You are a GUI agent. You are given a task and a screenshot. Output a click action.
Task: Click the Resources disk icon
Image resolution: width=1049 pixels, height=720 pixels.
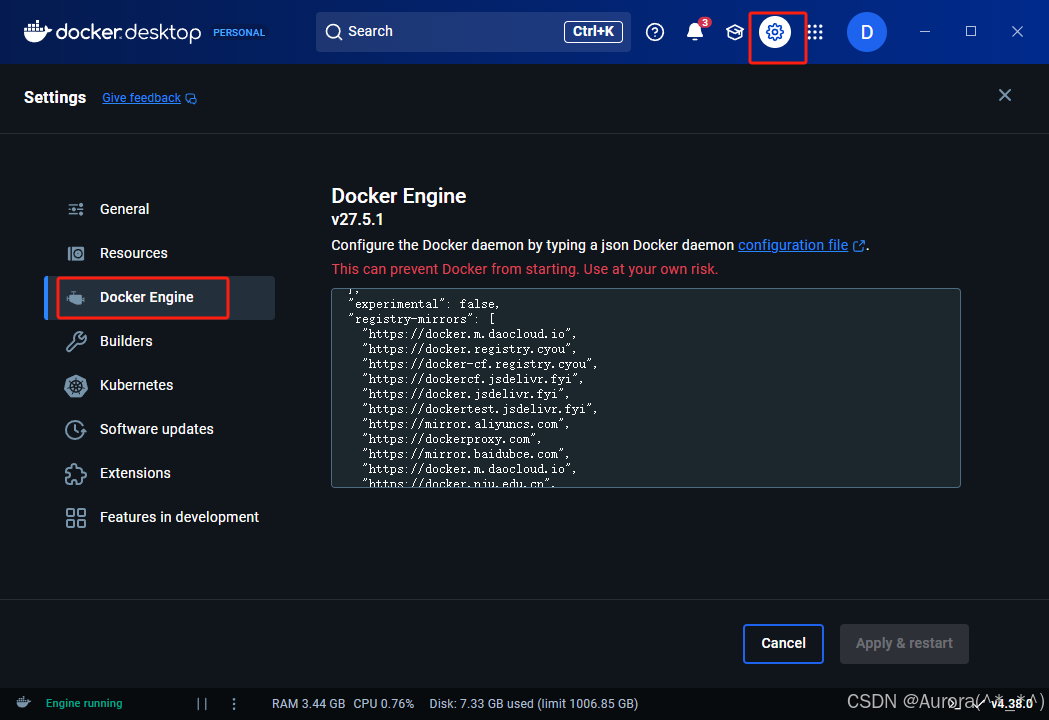(x=76, y=253)
